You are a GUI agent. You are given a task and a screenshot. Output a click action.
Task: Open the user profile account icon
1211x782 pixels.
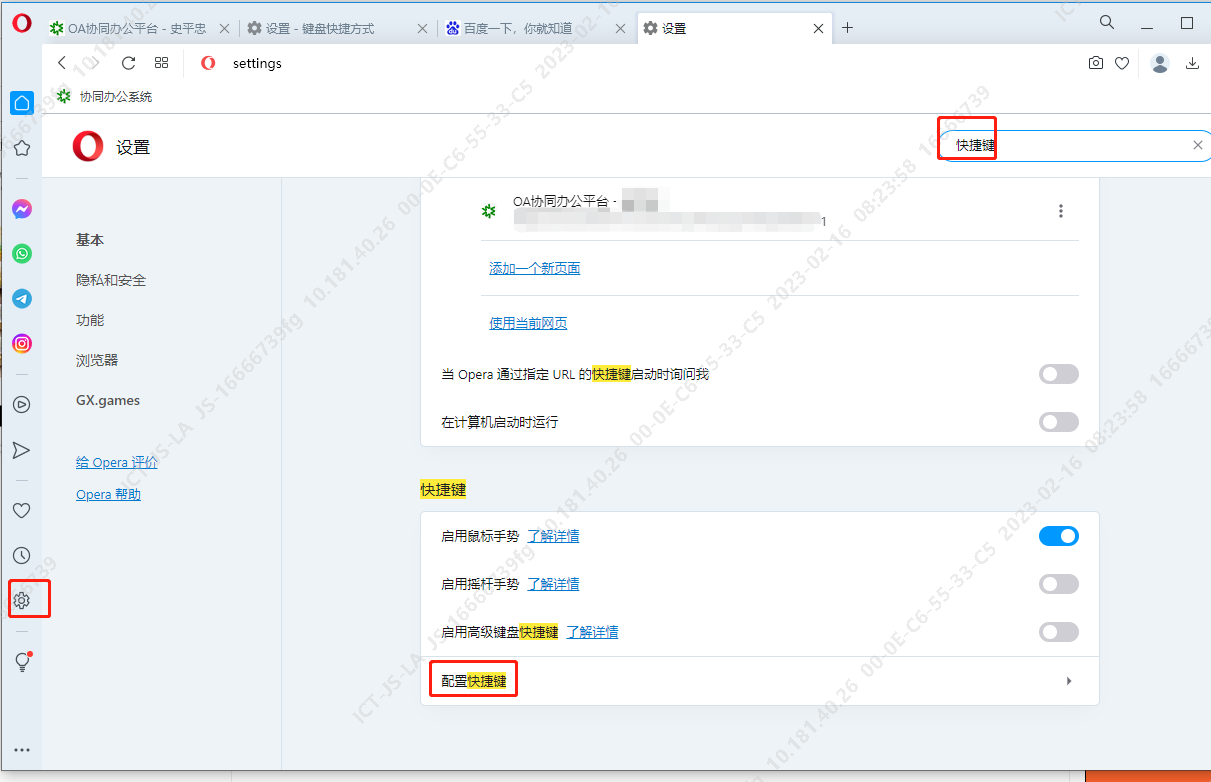(1160, 63)
